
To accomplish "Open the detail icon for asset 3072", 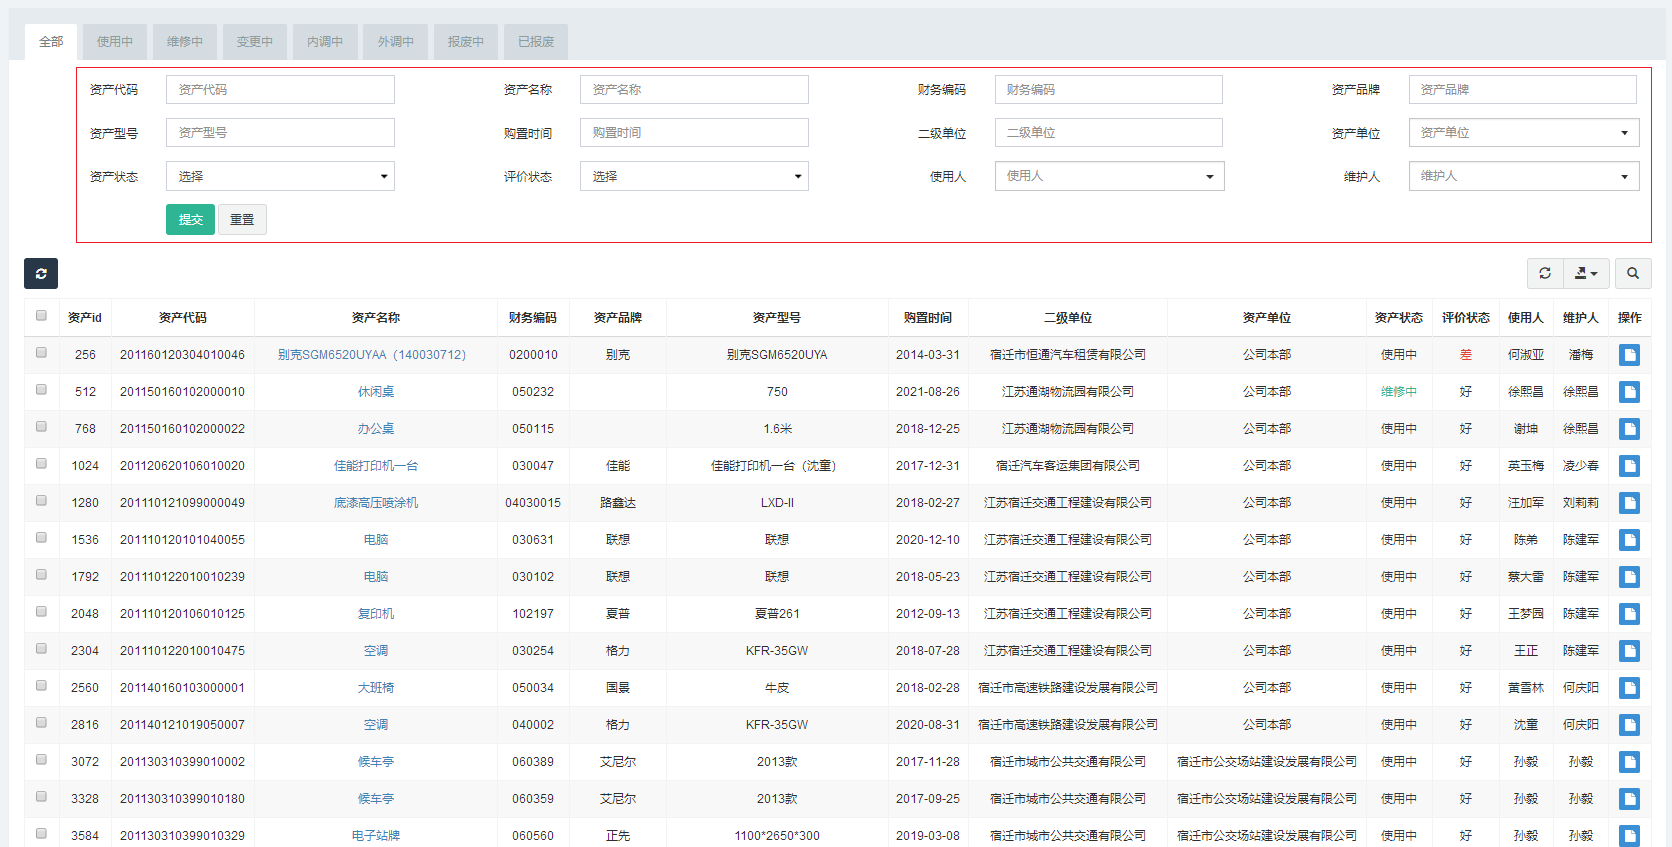I will (1629, 762).
